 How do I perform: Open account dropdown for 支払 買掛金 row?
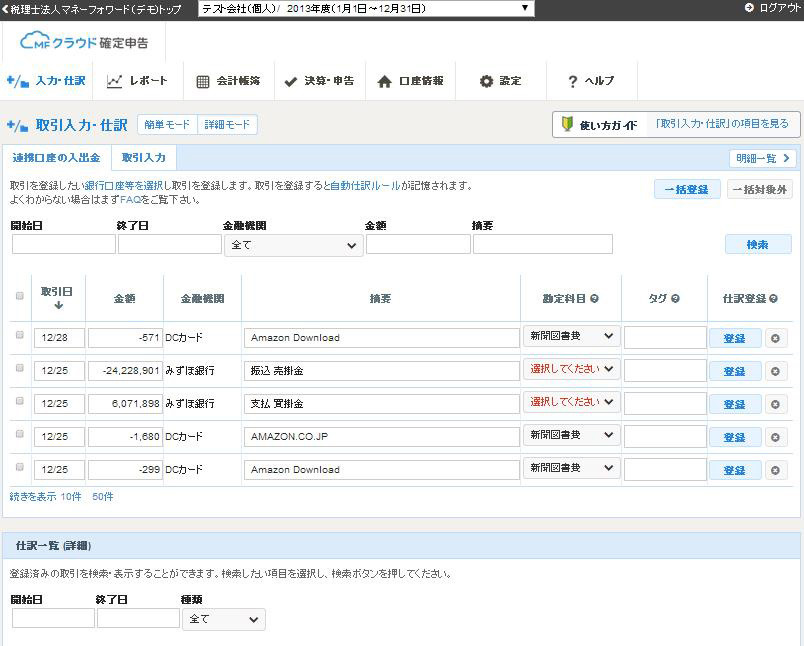[x=571, y=402]
